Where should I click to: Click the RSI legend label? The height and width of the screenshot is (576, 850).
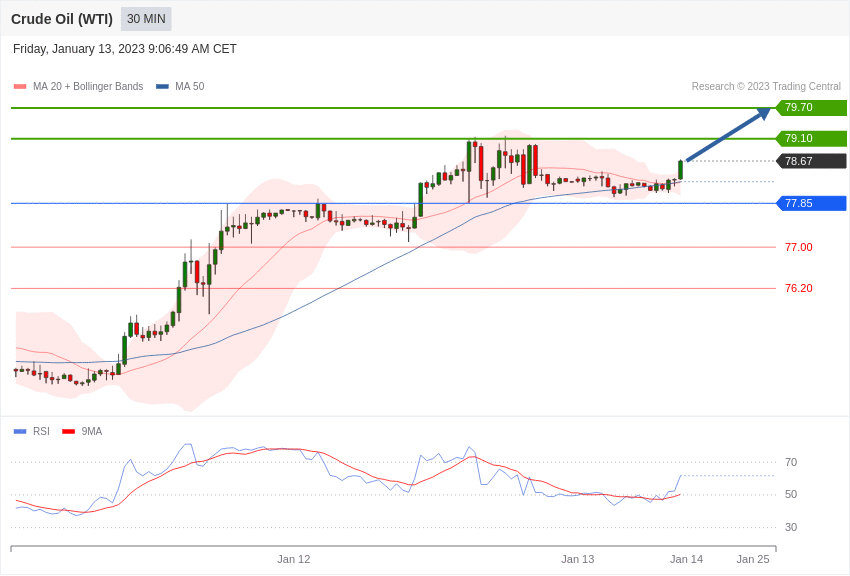coord(41,431)
